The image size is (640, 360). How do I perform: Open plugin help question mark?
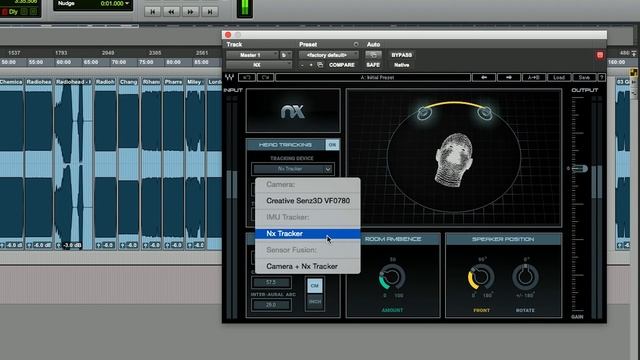click(x=601, y=77)
